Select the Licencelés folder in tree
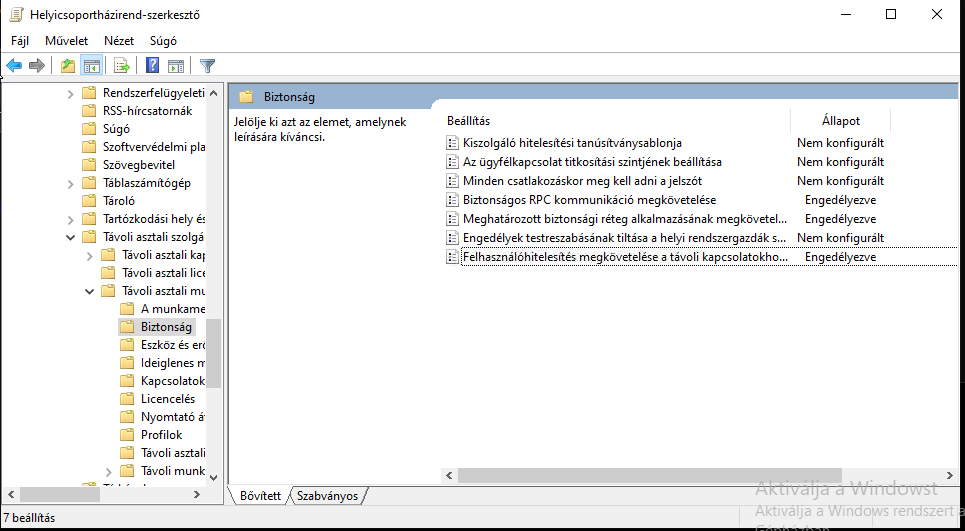Viewport: 965px width, 531px height. pos(167,399)
